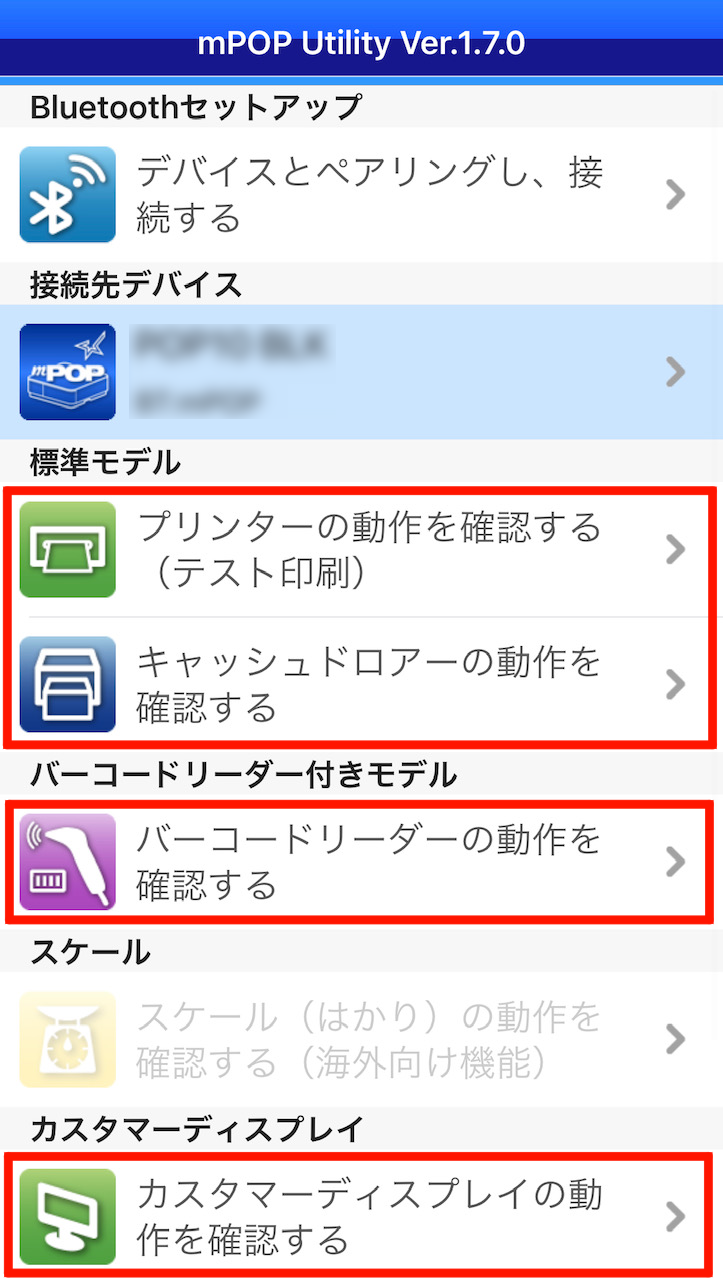Select デバイスとペアリングし、接続する text
Viewport: 723px width, 1280px height.
(369, 195)
